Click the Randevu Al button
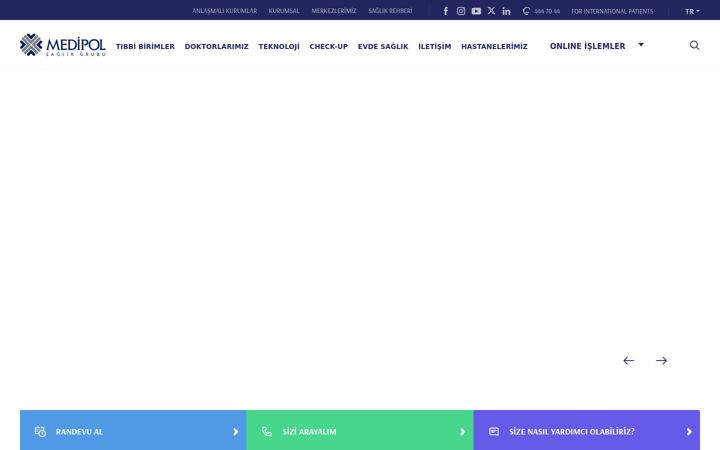 [x=133, y=430]
